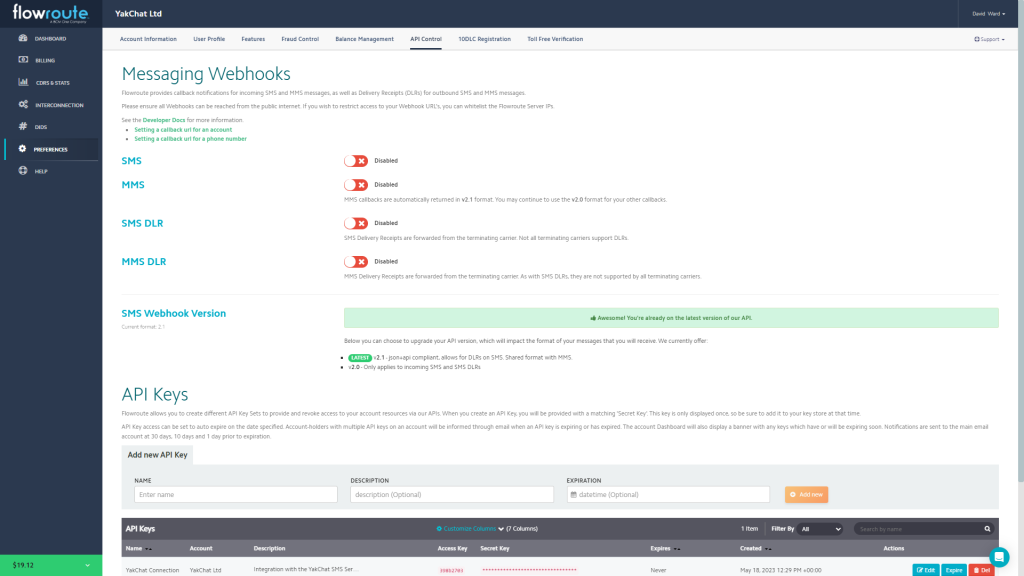This screenshot has width=1024, height=576.
Task: Sort API keys by Created column
Action: (768, 549)
